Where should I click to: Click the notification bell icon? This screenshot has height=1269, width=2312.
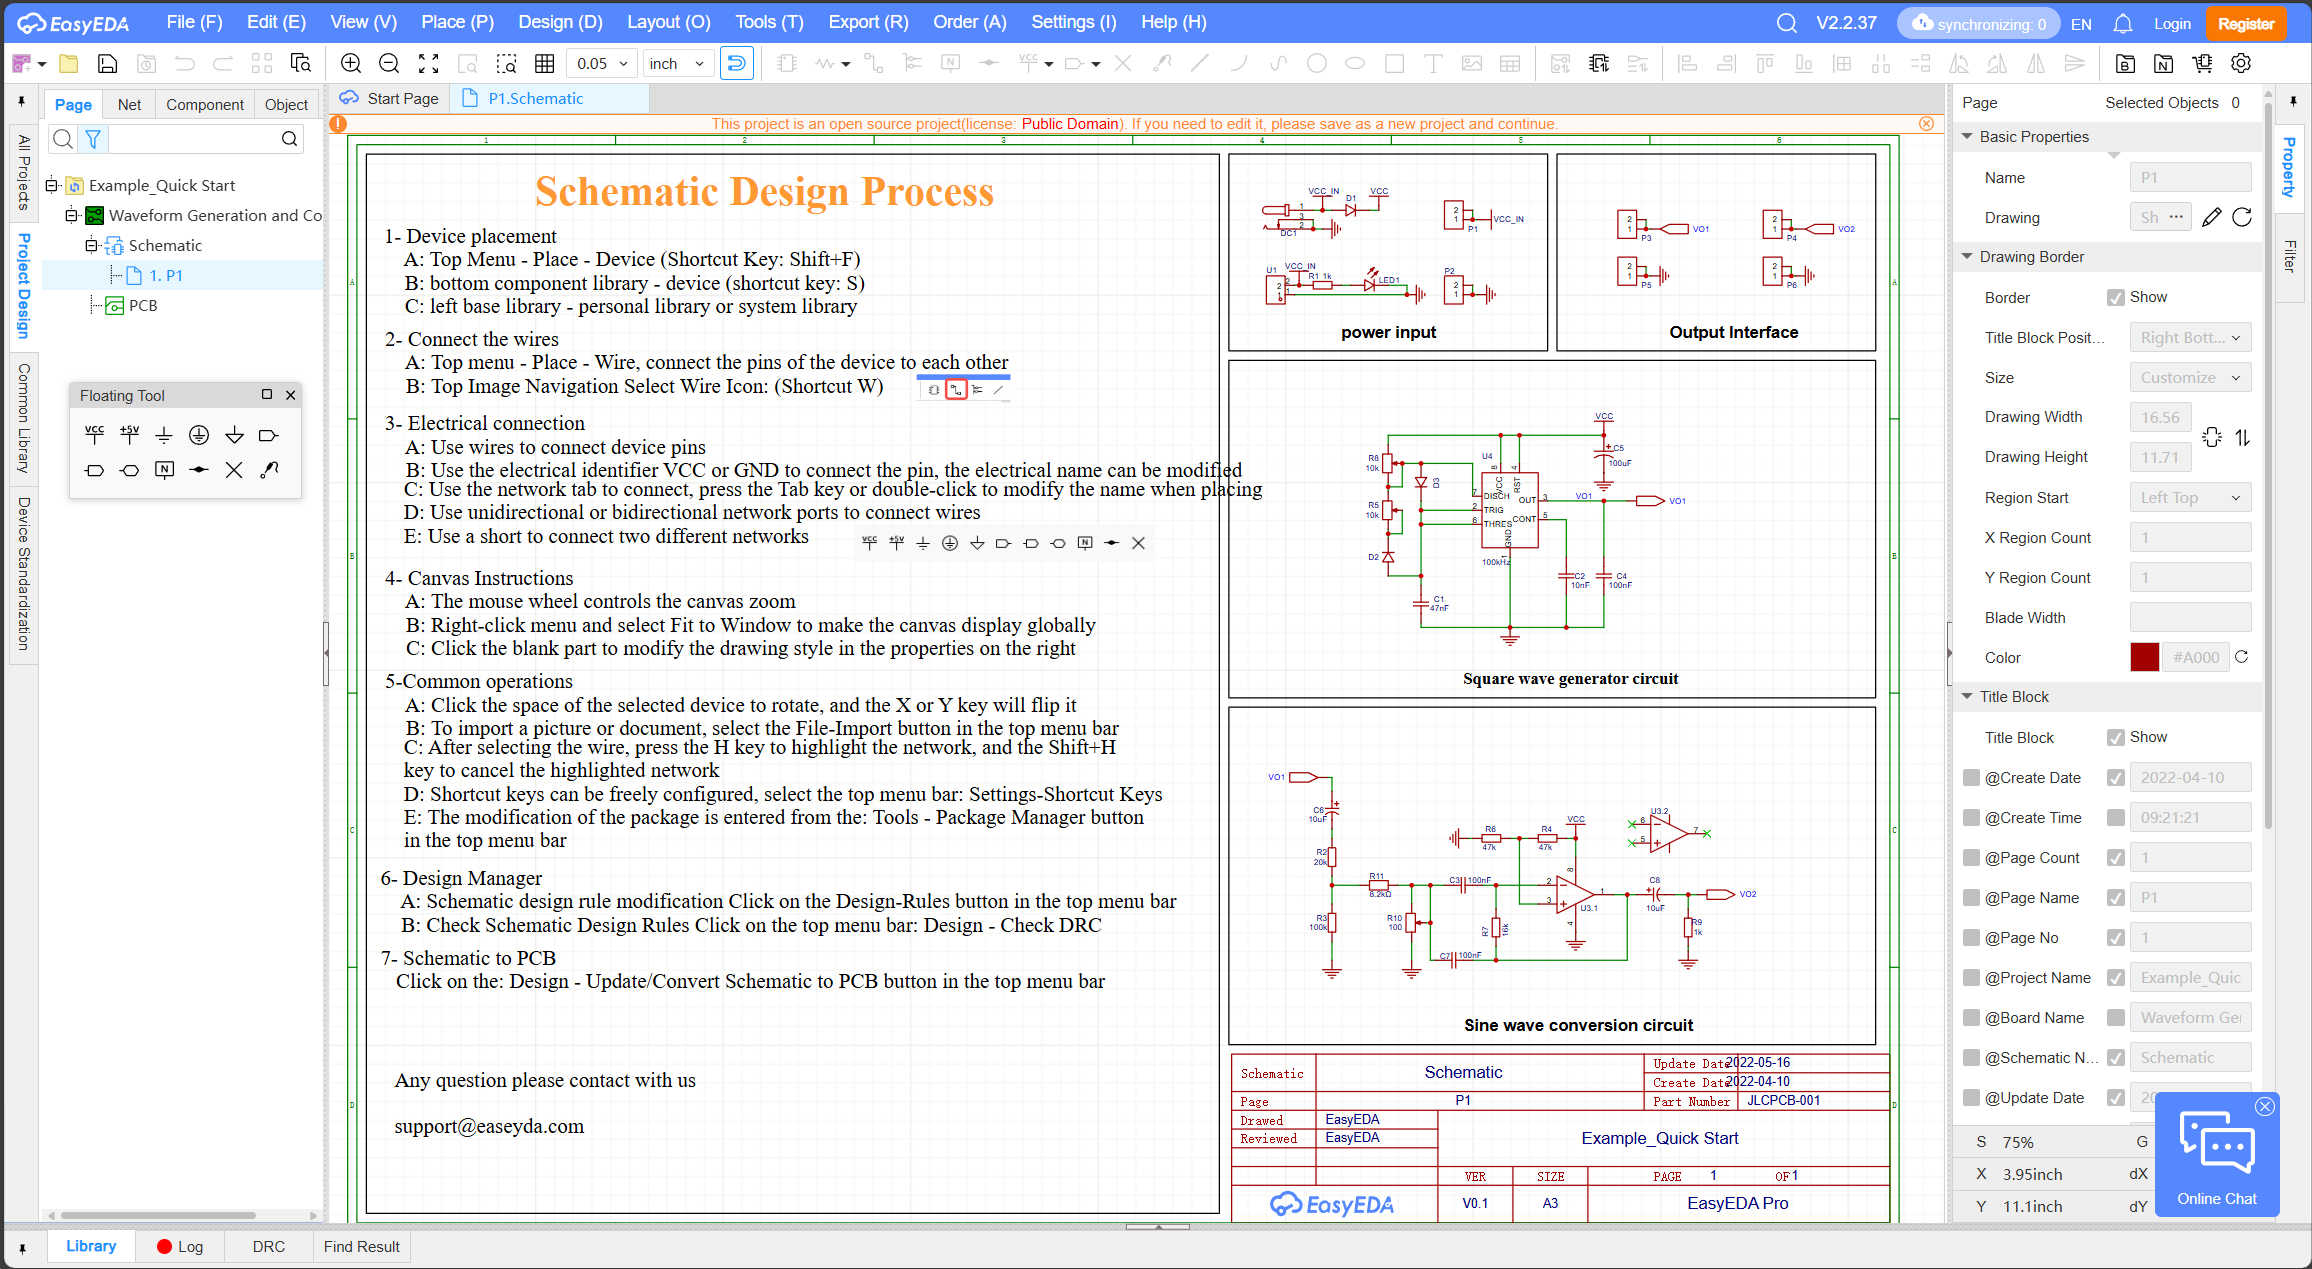2123,23
